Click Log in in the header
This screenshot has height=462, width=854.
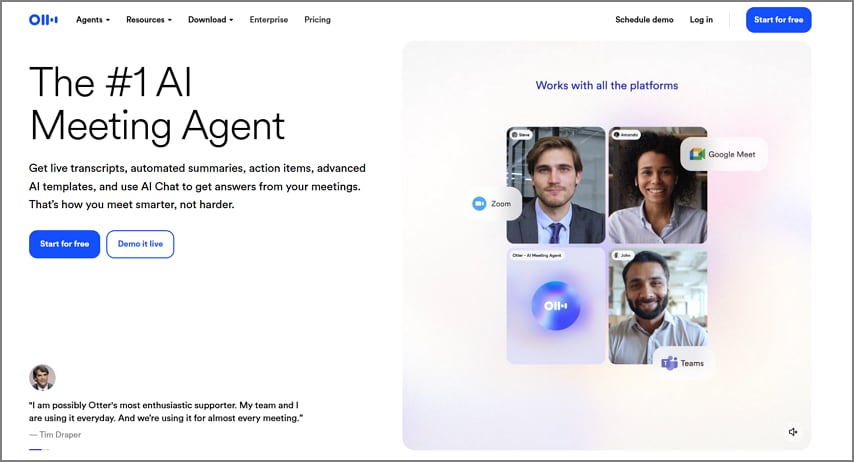(701, 20)
